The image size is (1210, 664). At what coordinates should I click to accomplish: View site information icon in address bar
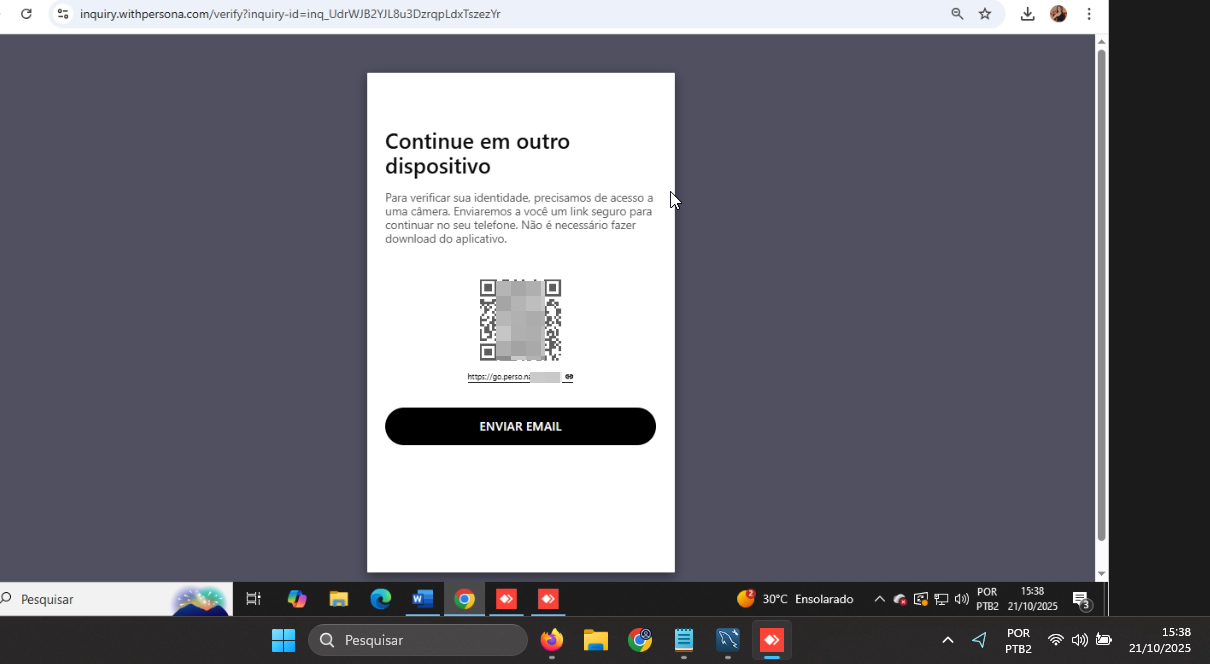pos(62,14)
